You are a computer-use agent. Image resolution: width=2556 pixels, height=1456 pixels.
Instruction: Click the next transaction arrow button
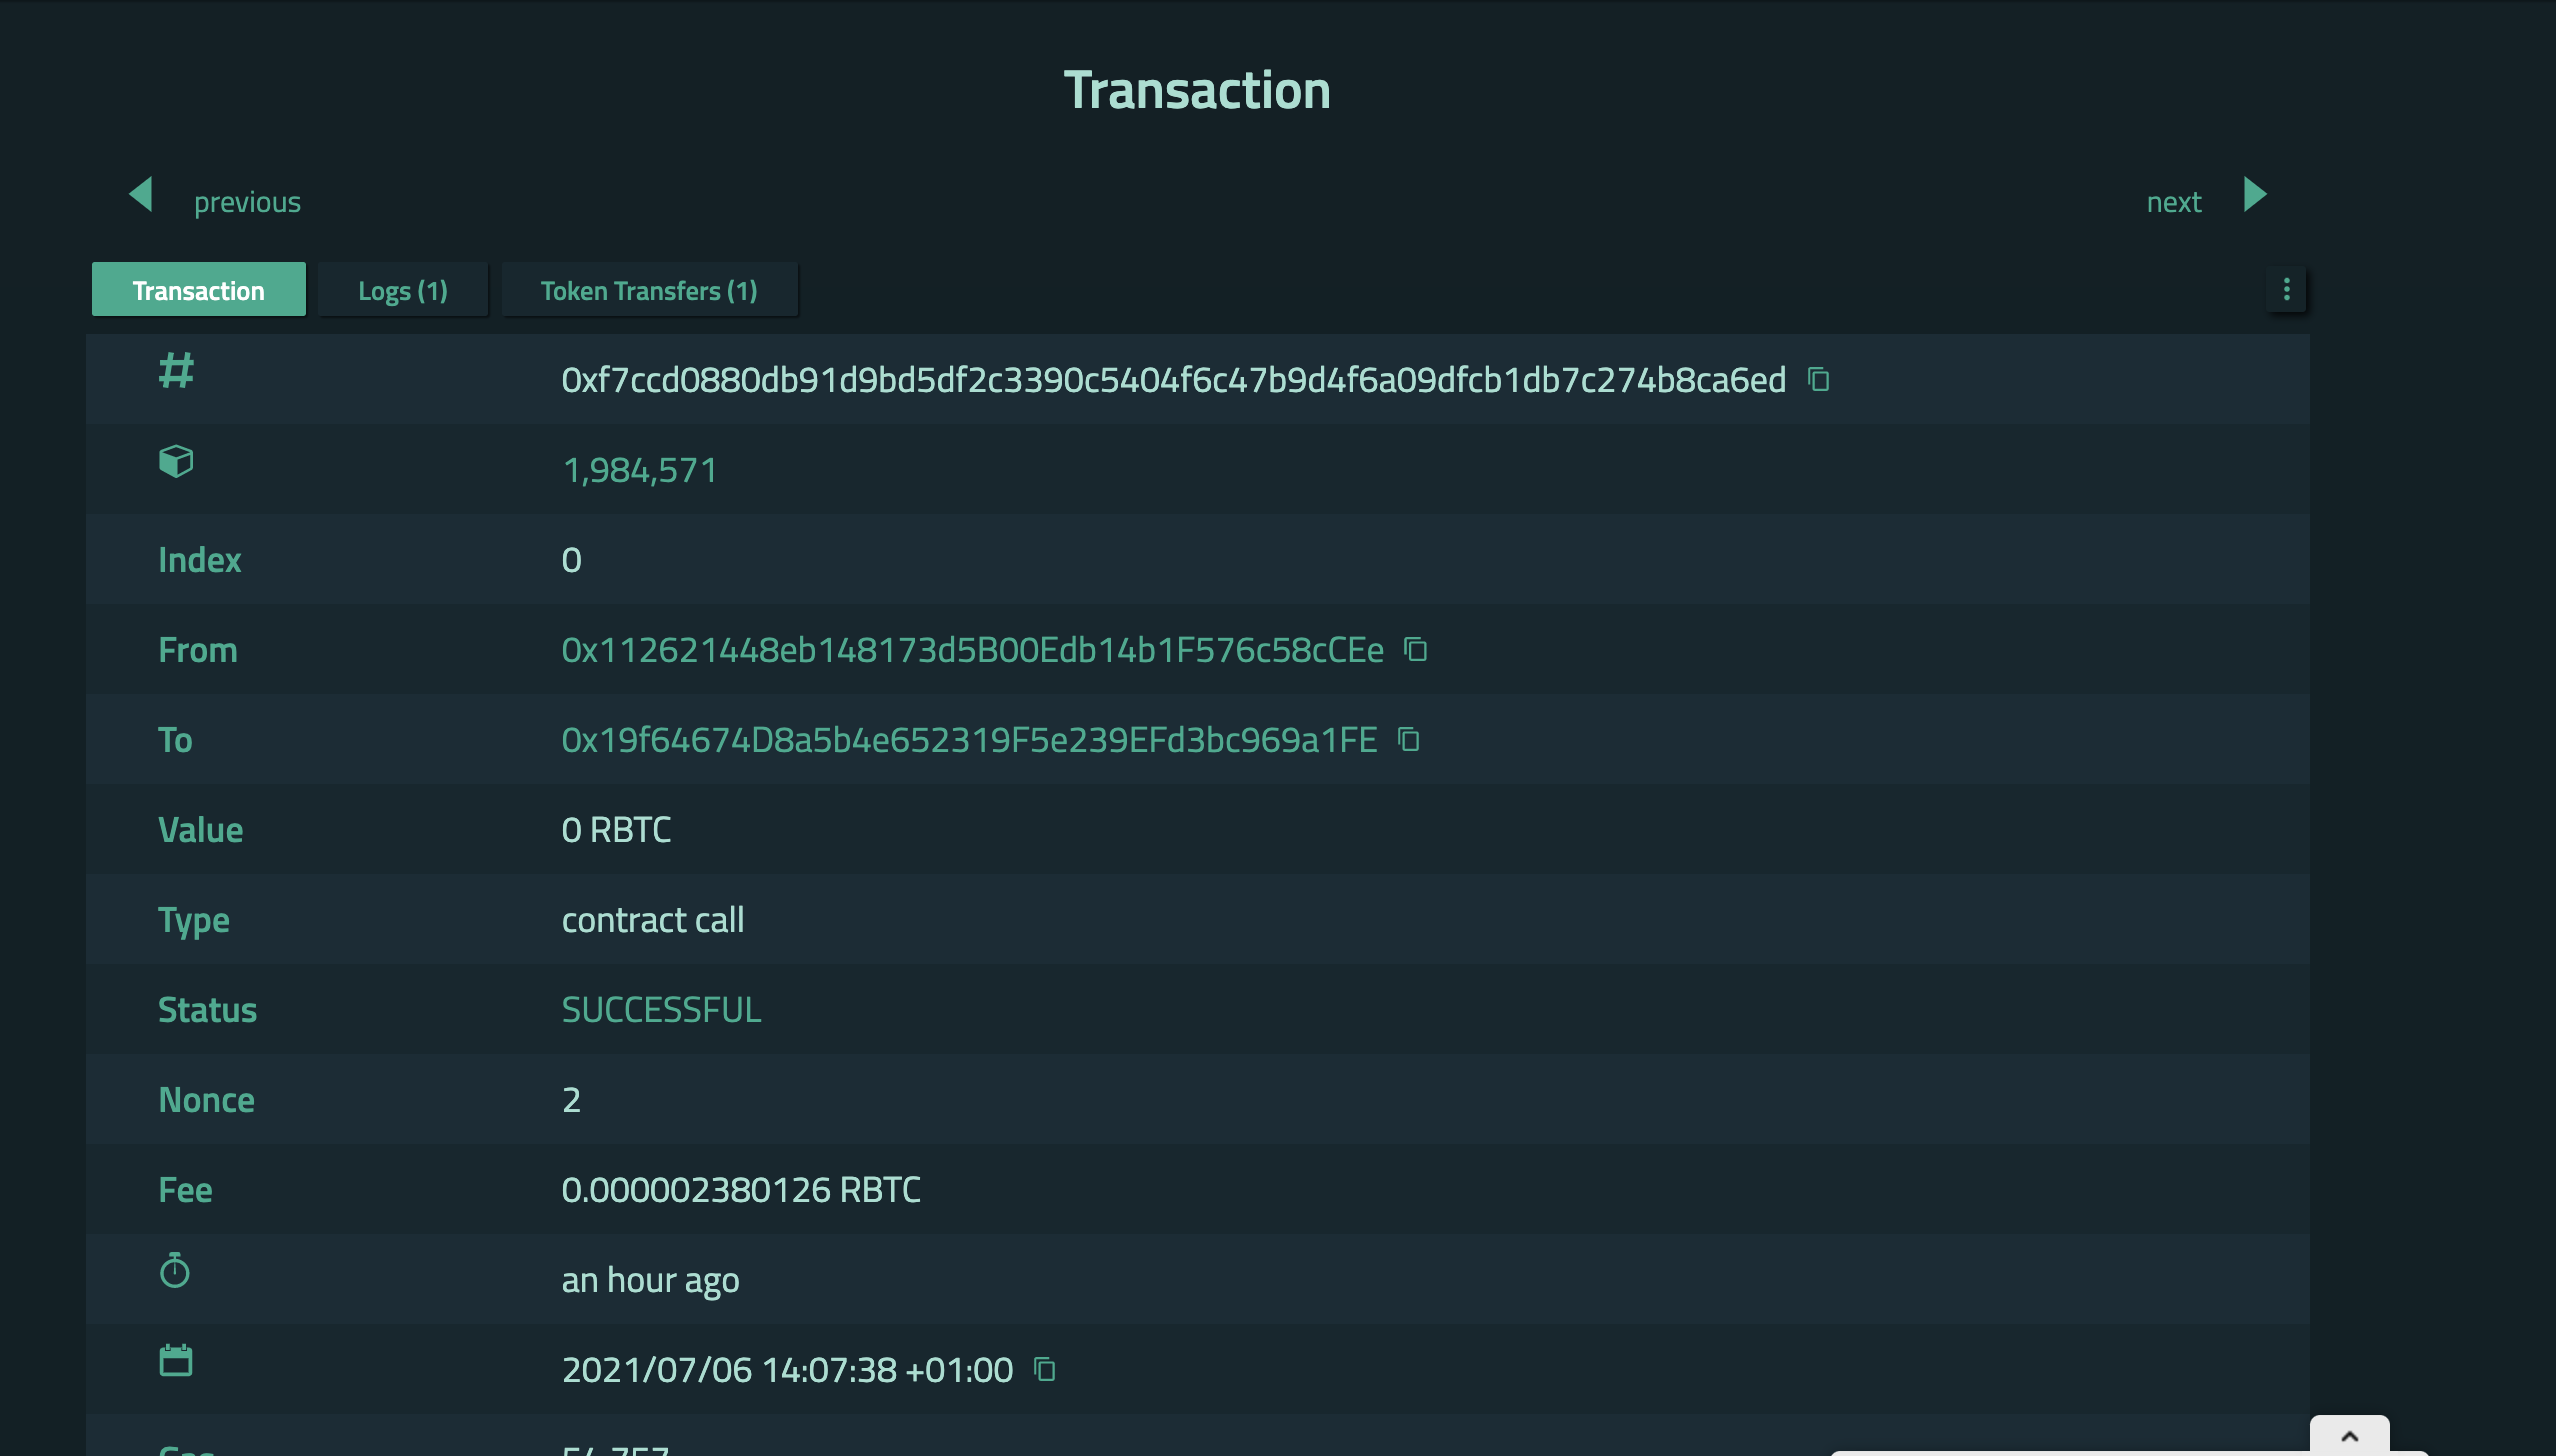pyautogui.click(x=2252, y=193)
